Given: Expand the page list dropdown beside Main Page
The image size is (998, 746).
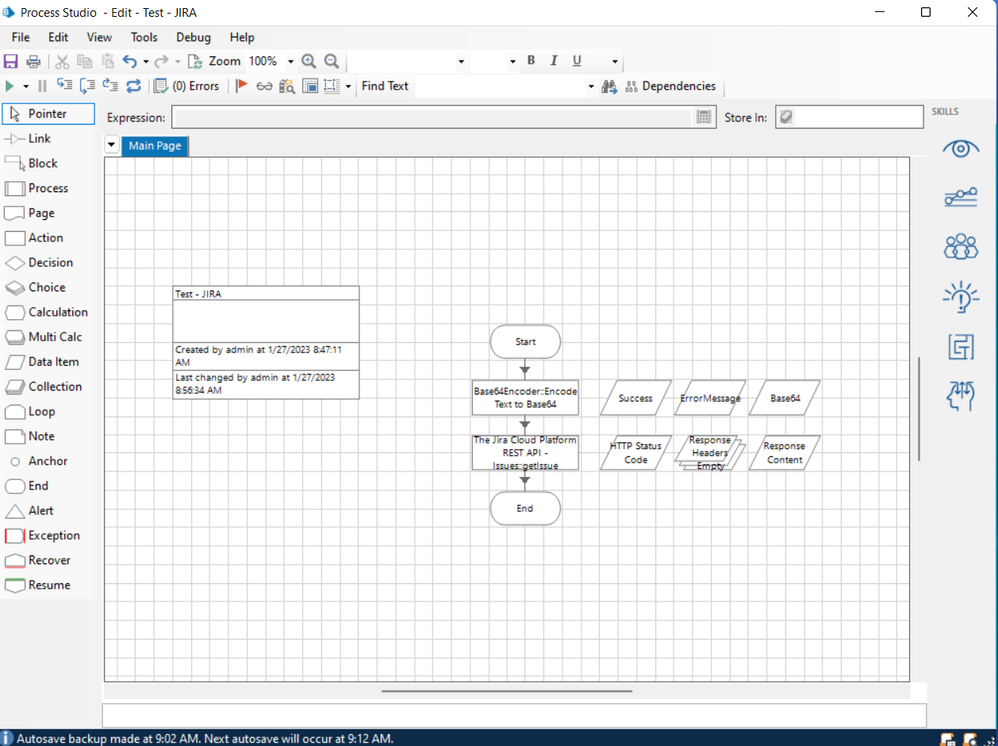Looking at the screenshot, I should click(112, 146).
